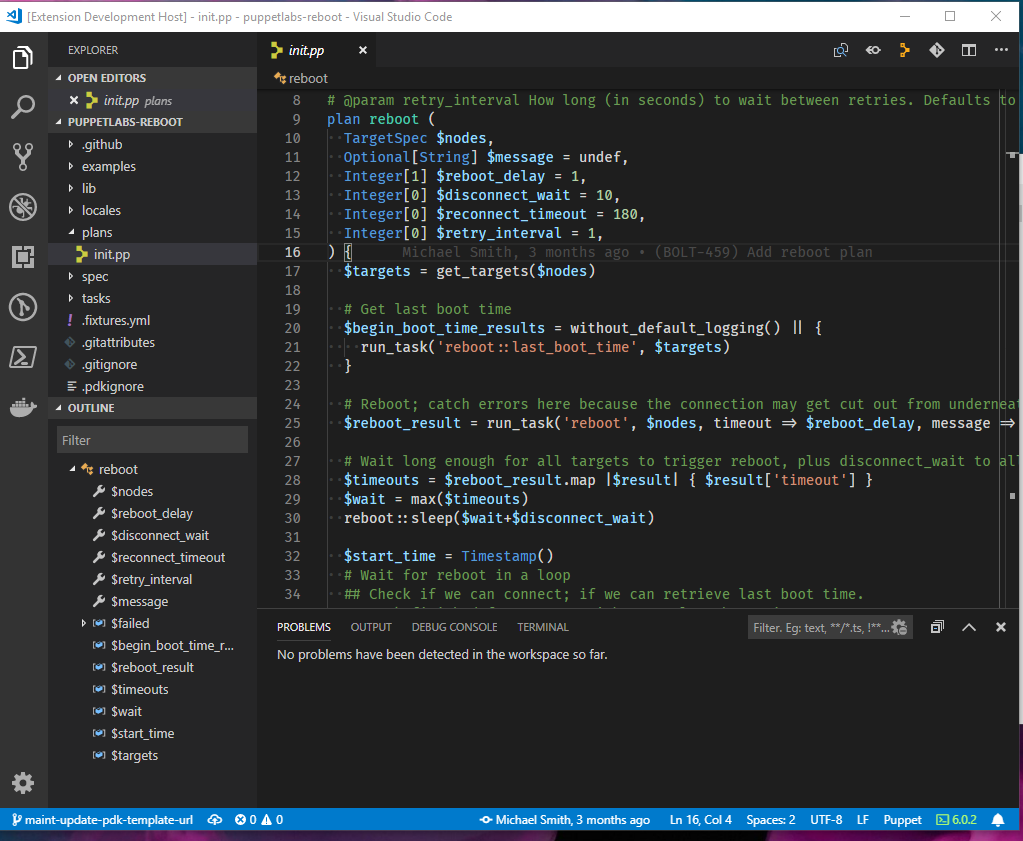Image resolution: width=1023 pixels, height=841 pixels.
Task: Open the Source Control view icon
Action: 23,157
